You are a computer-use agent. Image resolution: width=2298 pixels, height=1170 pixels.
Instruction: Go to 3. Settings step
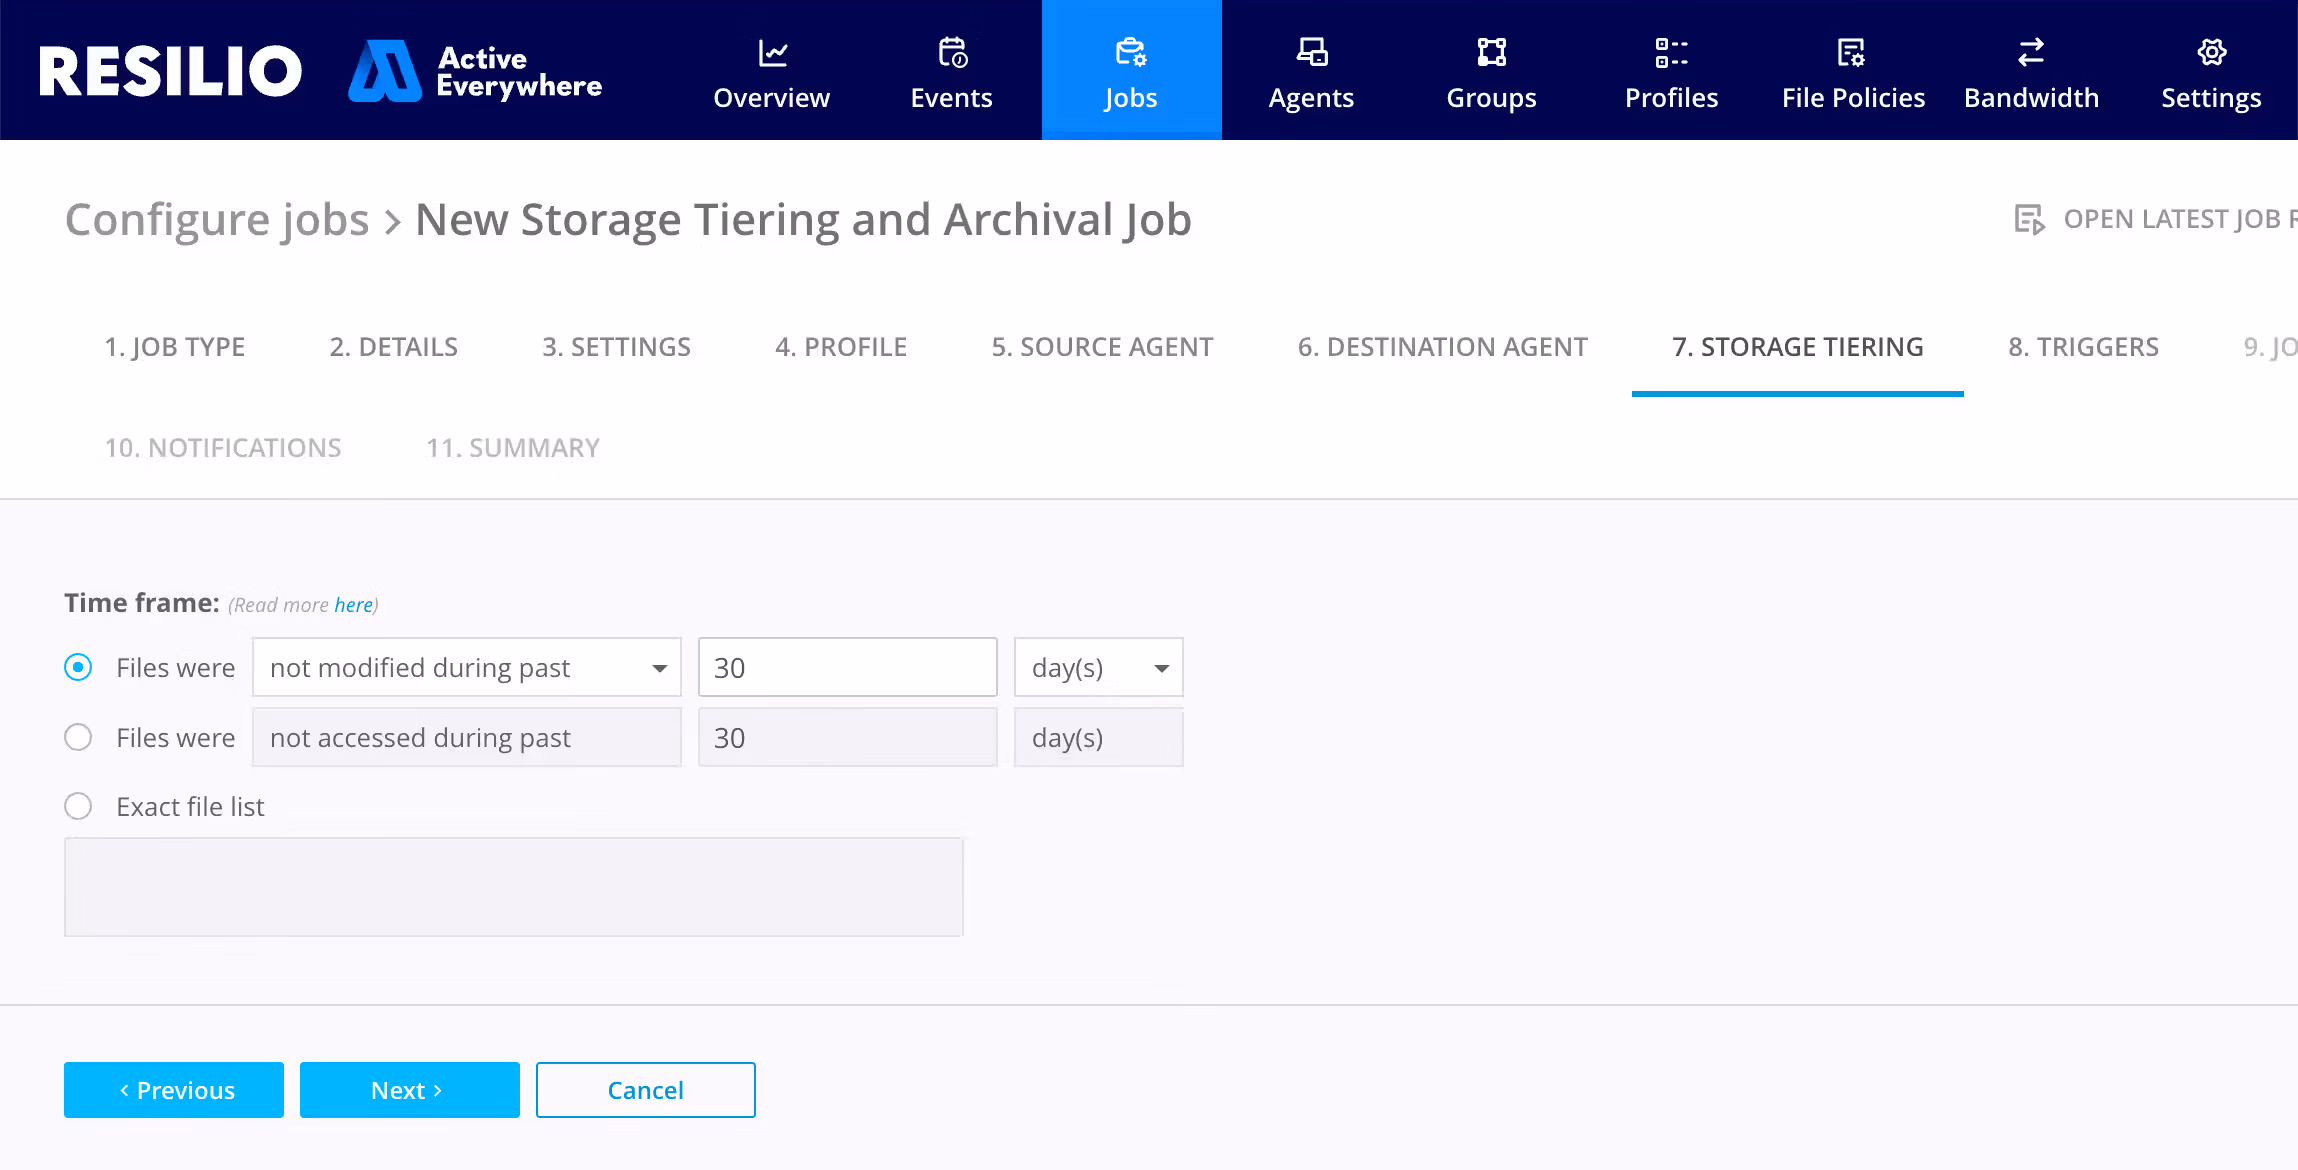(617, 347)
